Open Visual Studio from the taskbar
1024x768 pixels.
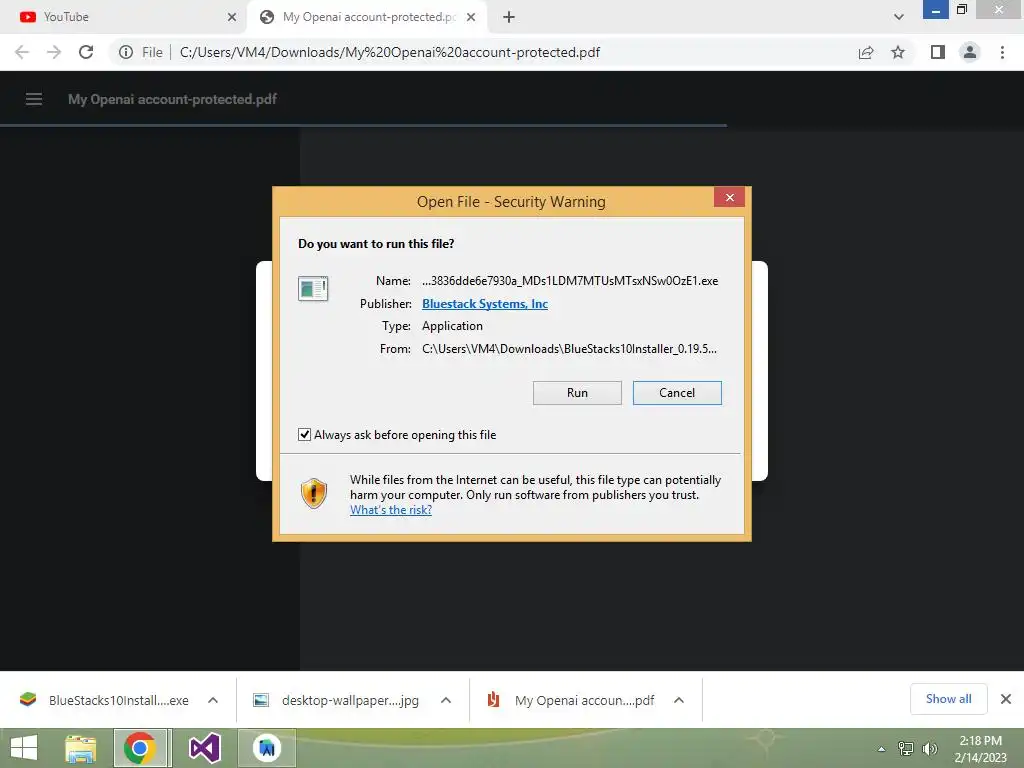pos(204,748)
